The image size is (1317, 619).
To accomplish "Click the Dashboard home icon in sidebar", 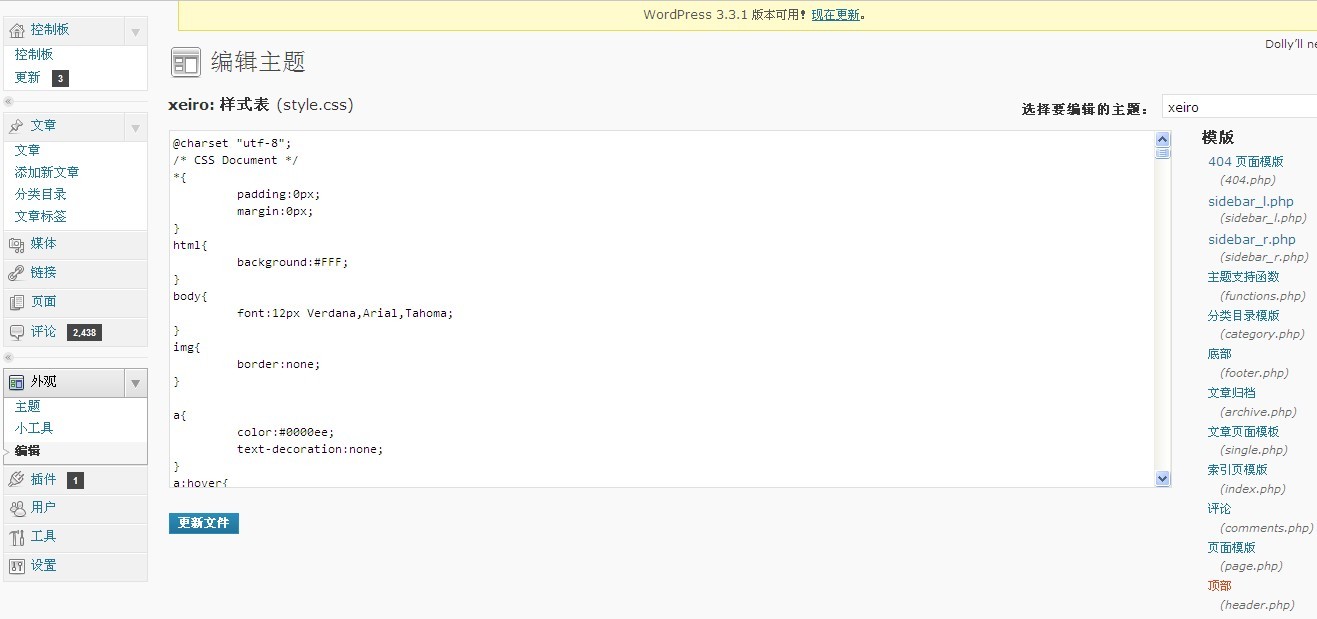I will point(16,30).
